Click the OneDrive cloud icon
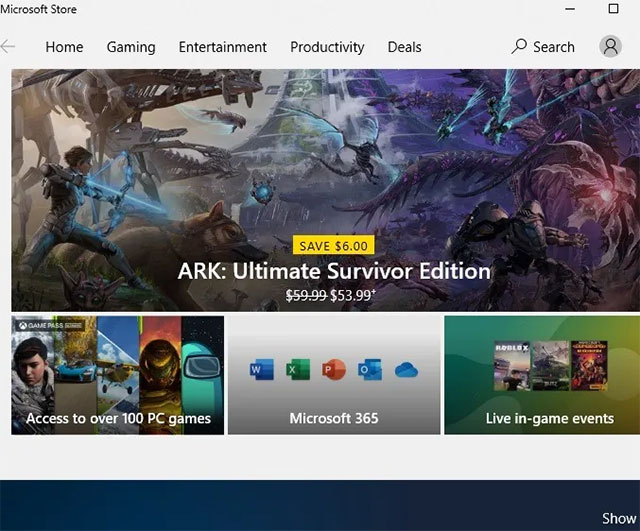The height and width of the screenshot is (531, 640). pos(406,370)
